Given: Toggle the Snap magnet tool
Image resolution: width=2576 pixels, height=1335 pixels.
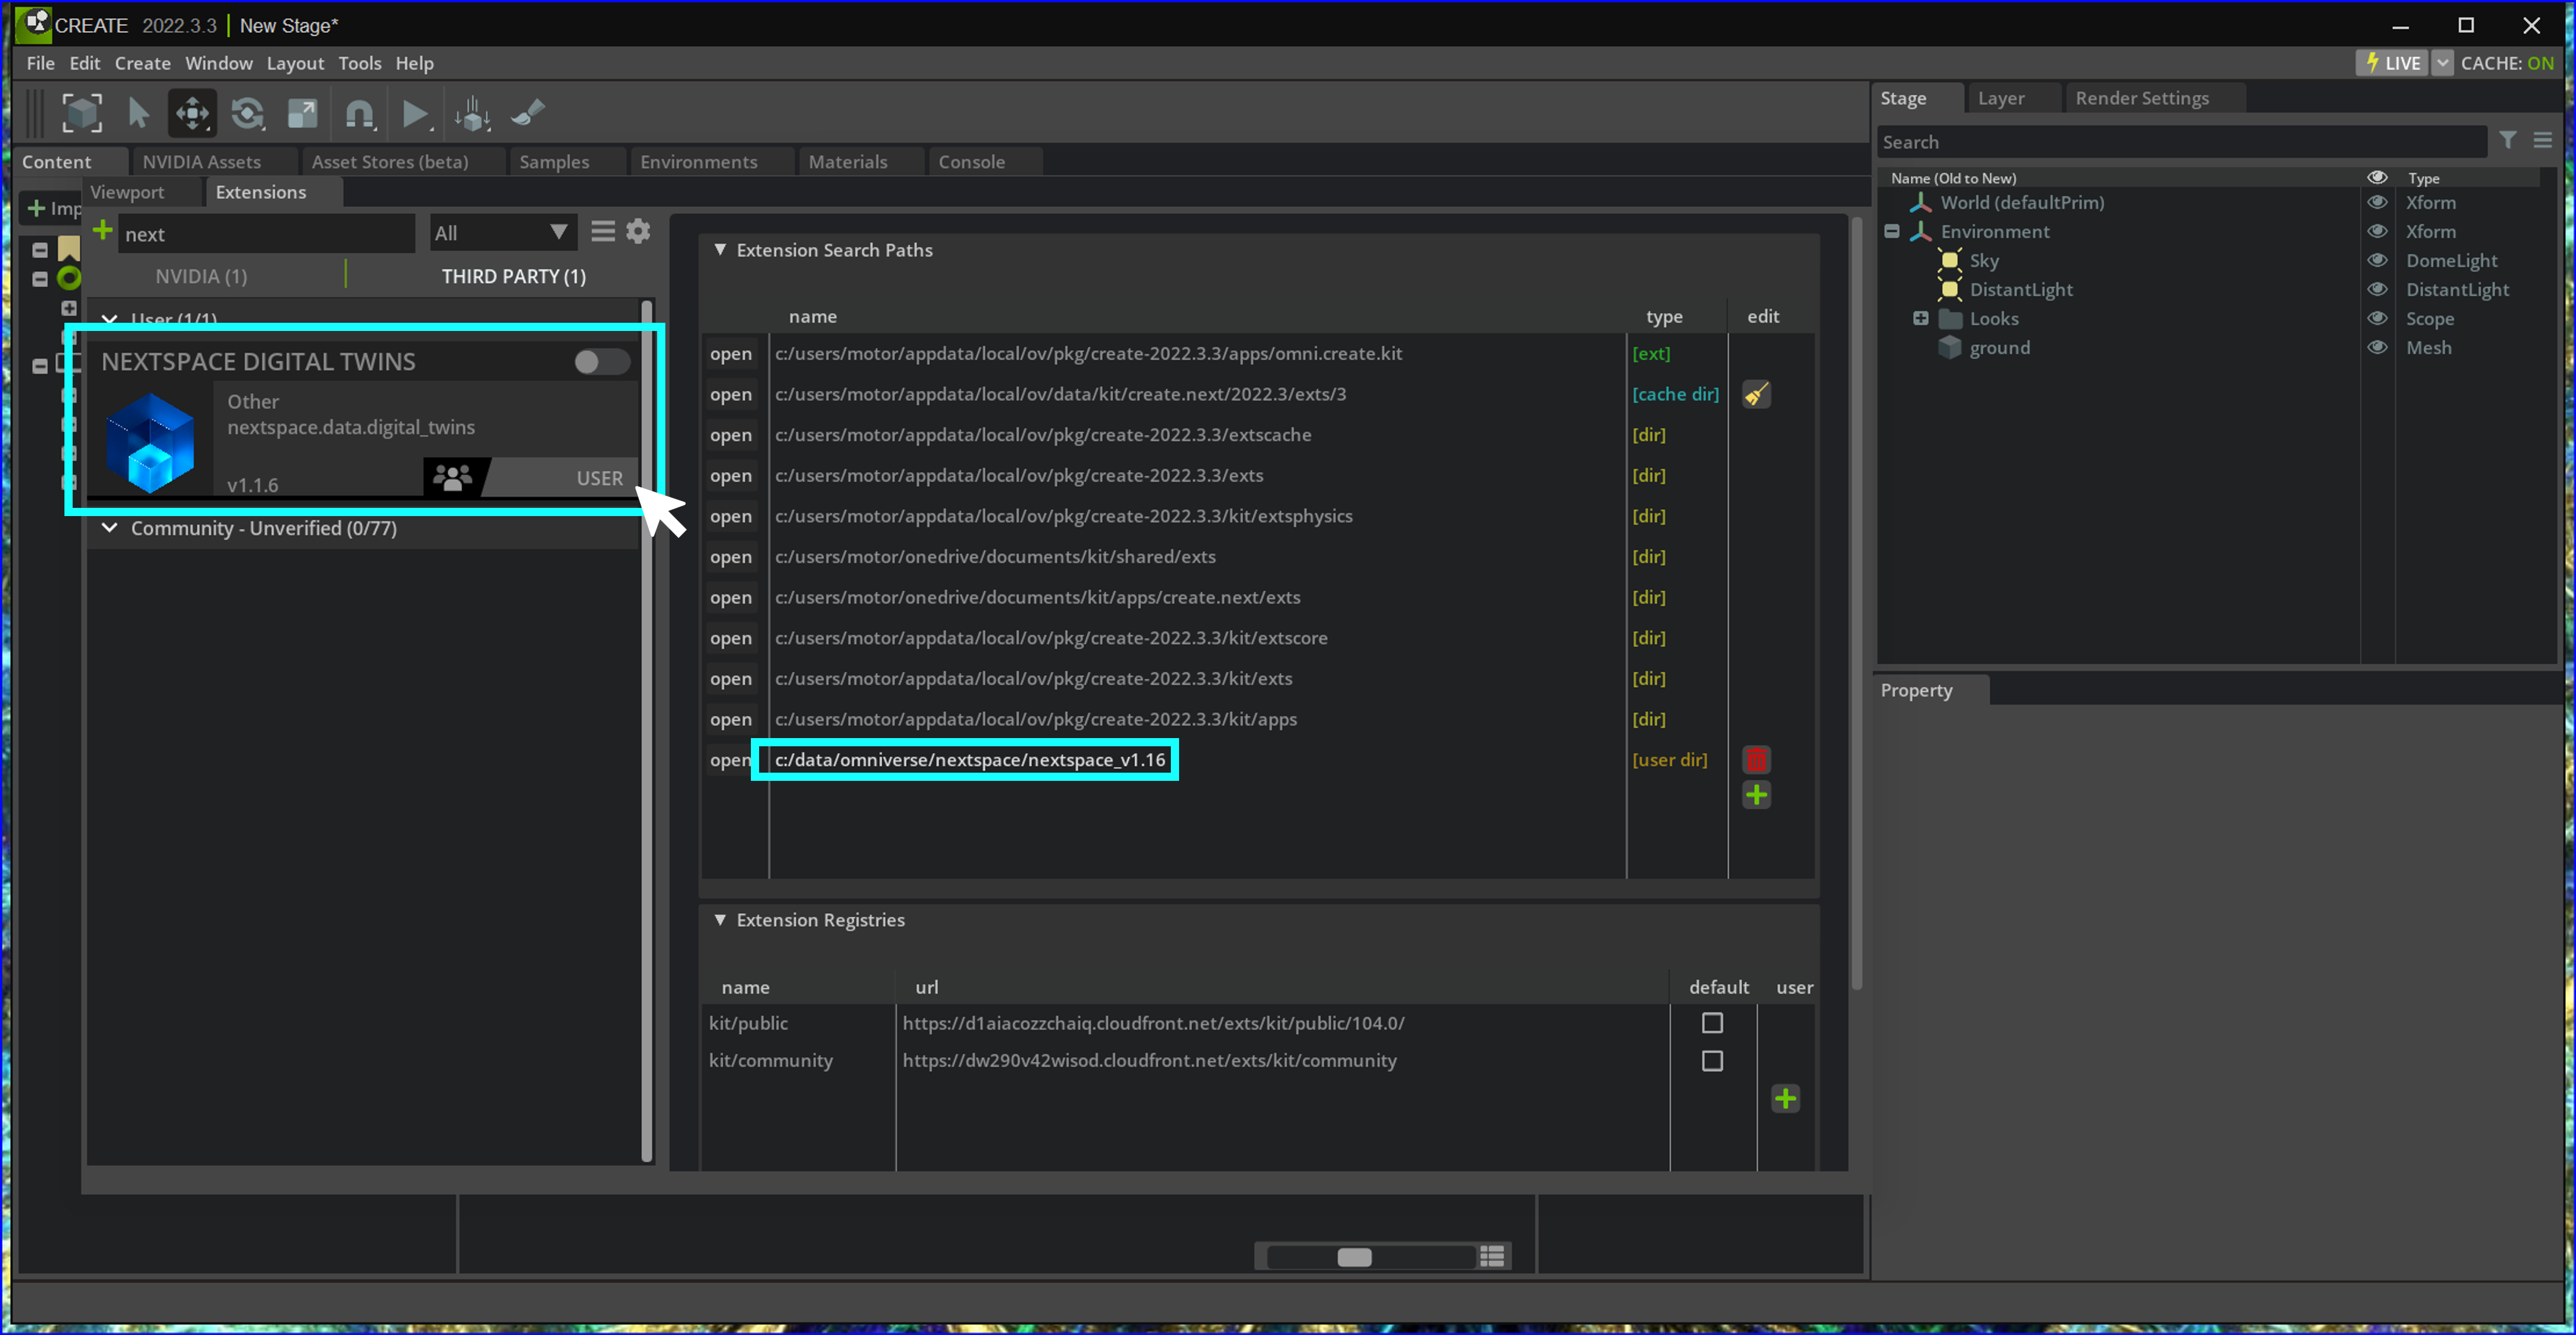Looking at the screenshot, I should (x=359, y=113).
